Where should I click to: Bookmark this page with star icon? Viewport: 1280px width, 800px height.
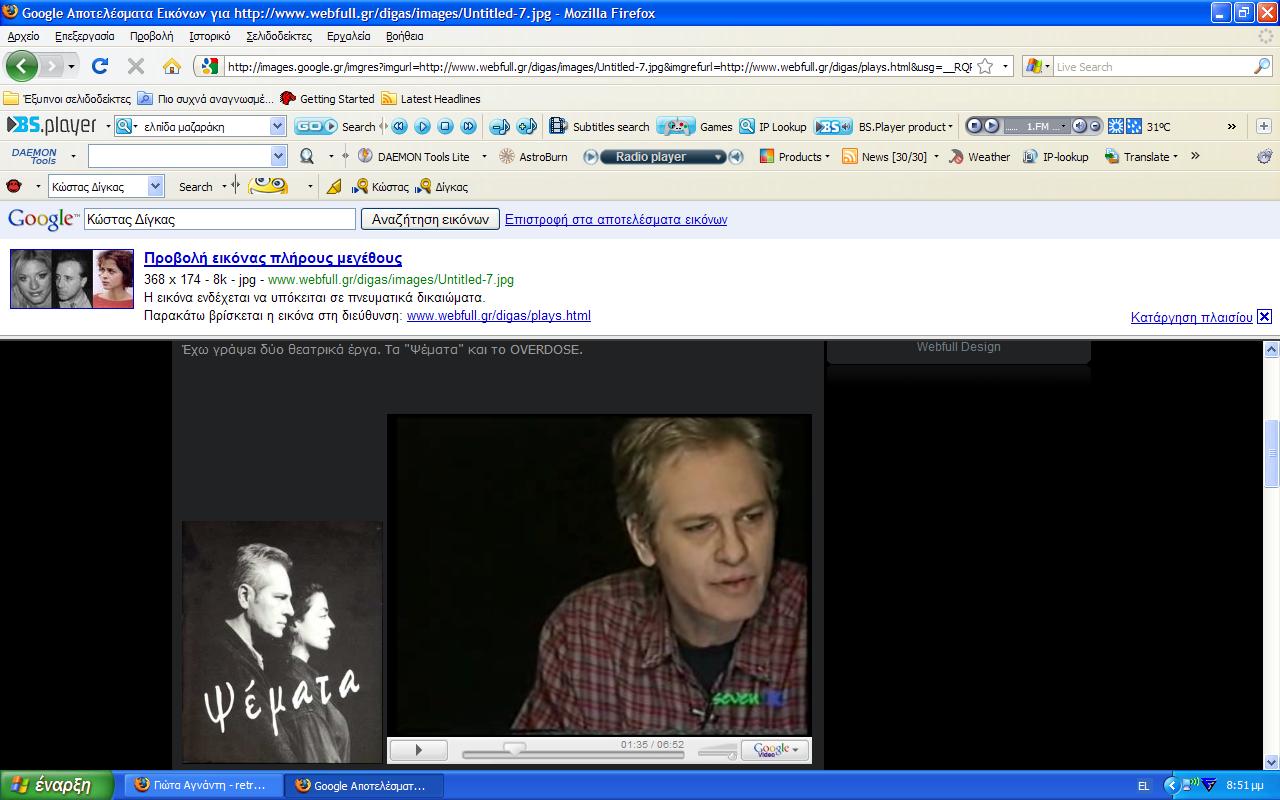click(985, 67)
